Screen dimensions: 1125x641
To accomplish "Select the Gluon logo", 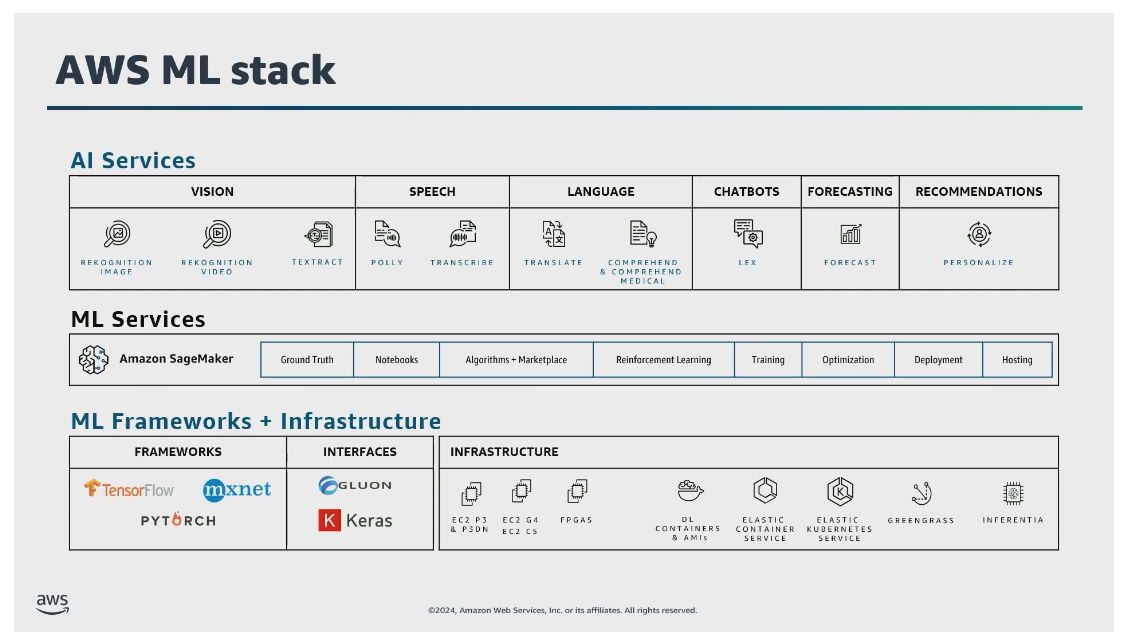I will 355,485.
